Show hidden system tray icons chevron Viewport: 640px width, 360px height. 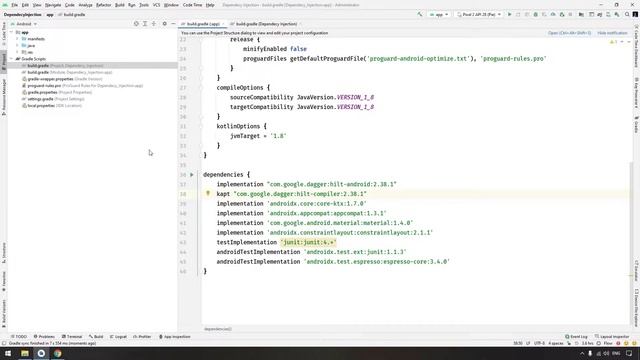(x=582, y=353)
